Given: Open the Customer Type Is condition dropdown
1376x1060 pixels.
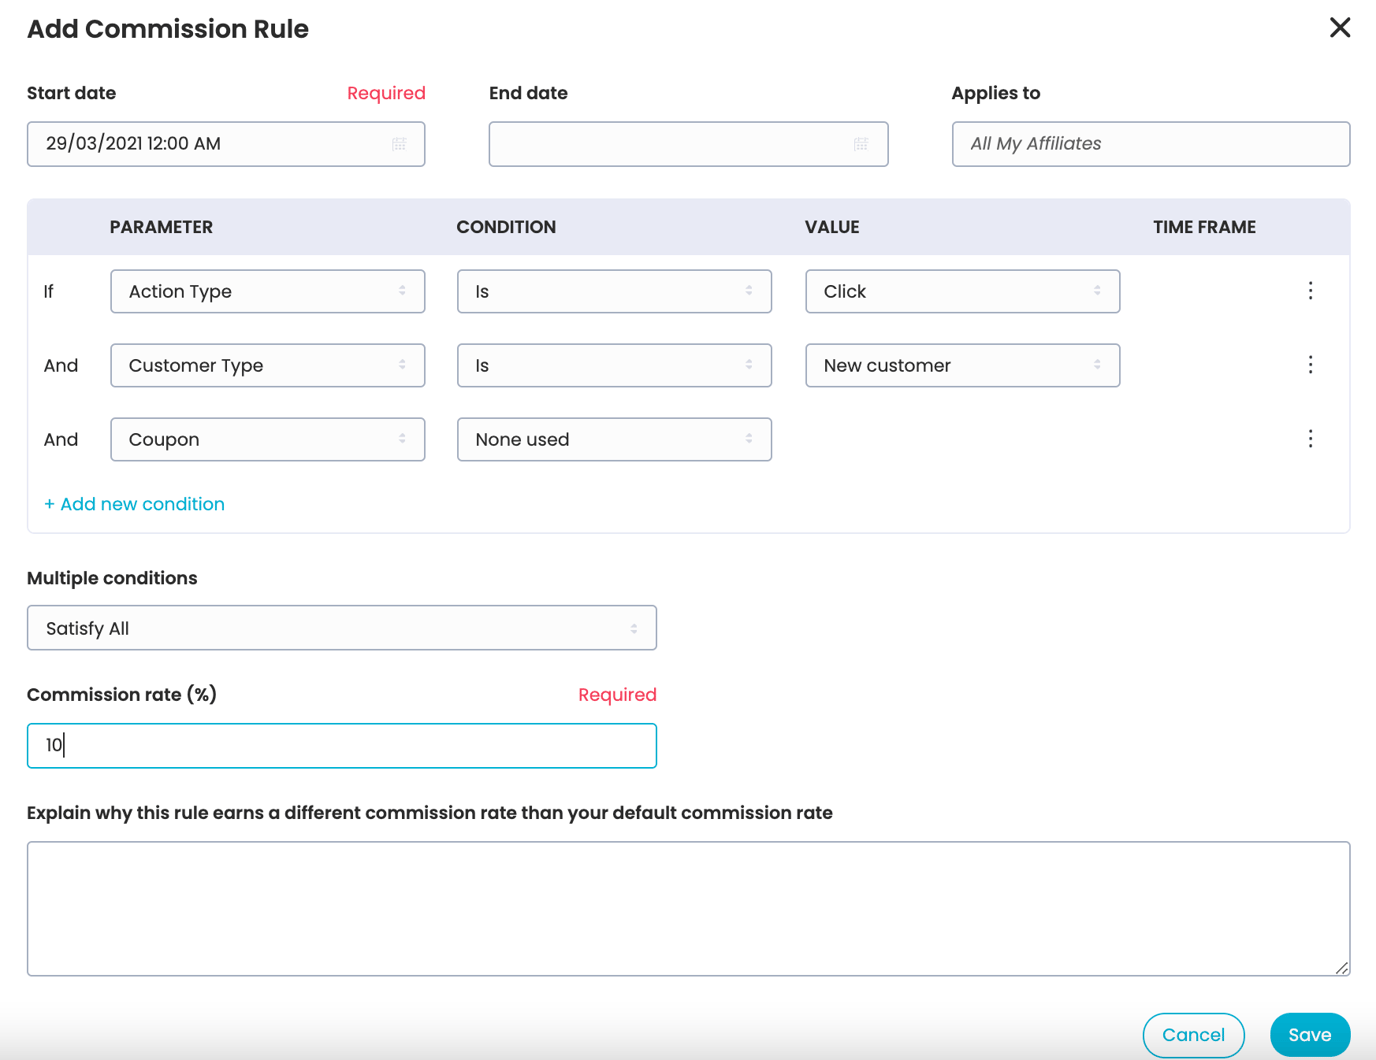Looking at the screenshot, I should tap(614, 365).
